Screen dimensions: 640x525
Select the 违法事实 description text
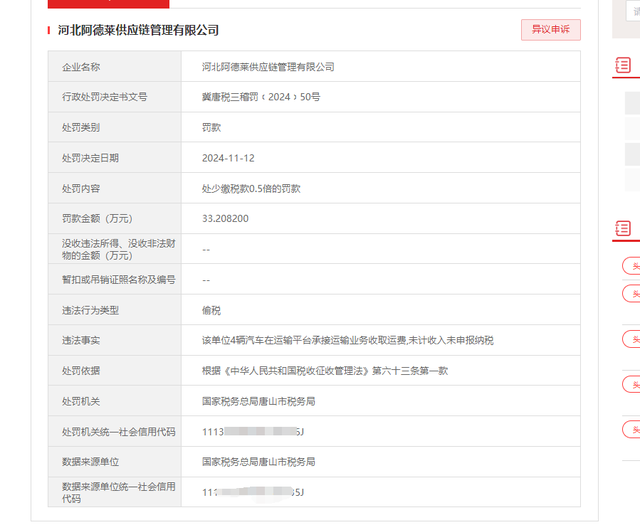[348, 340]
